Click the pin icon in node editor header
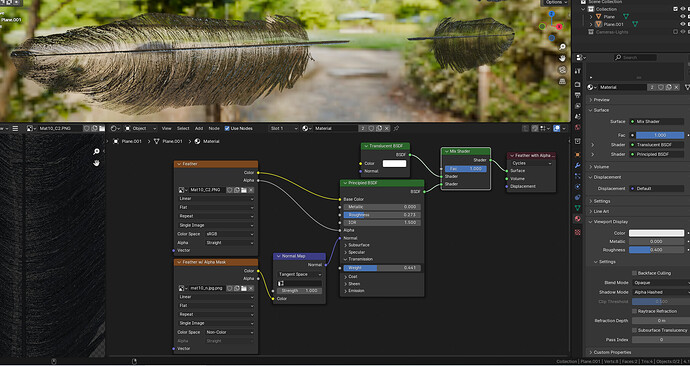690x366 pixels. (396, 128)
